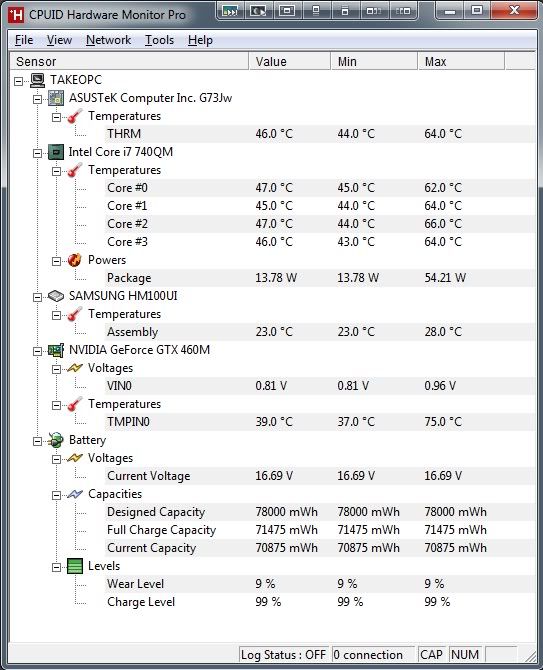Click the first title bar extension button

tap(230, 11)
